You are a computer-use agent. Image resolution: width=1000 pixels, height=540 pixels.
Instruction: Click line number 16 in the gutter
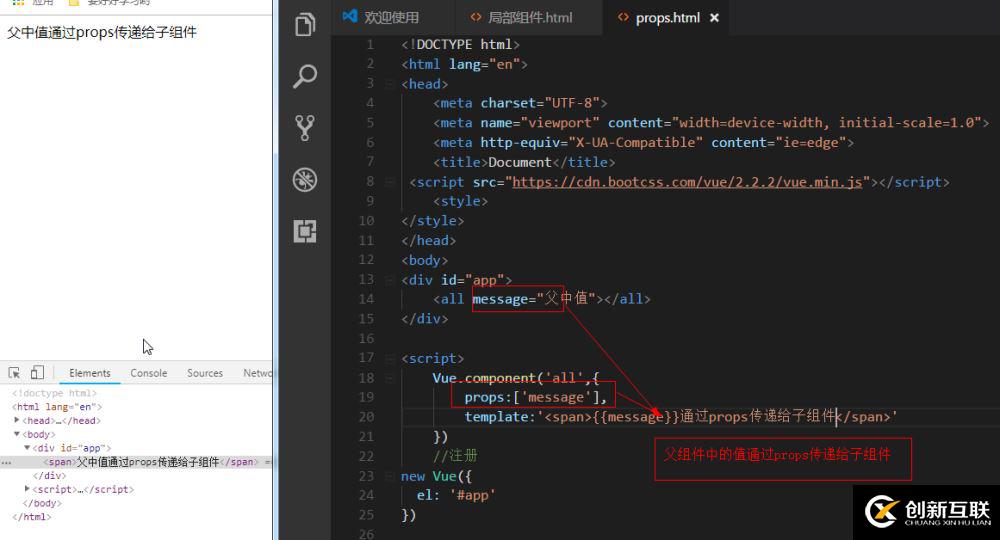(366, 339)
